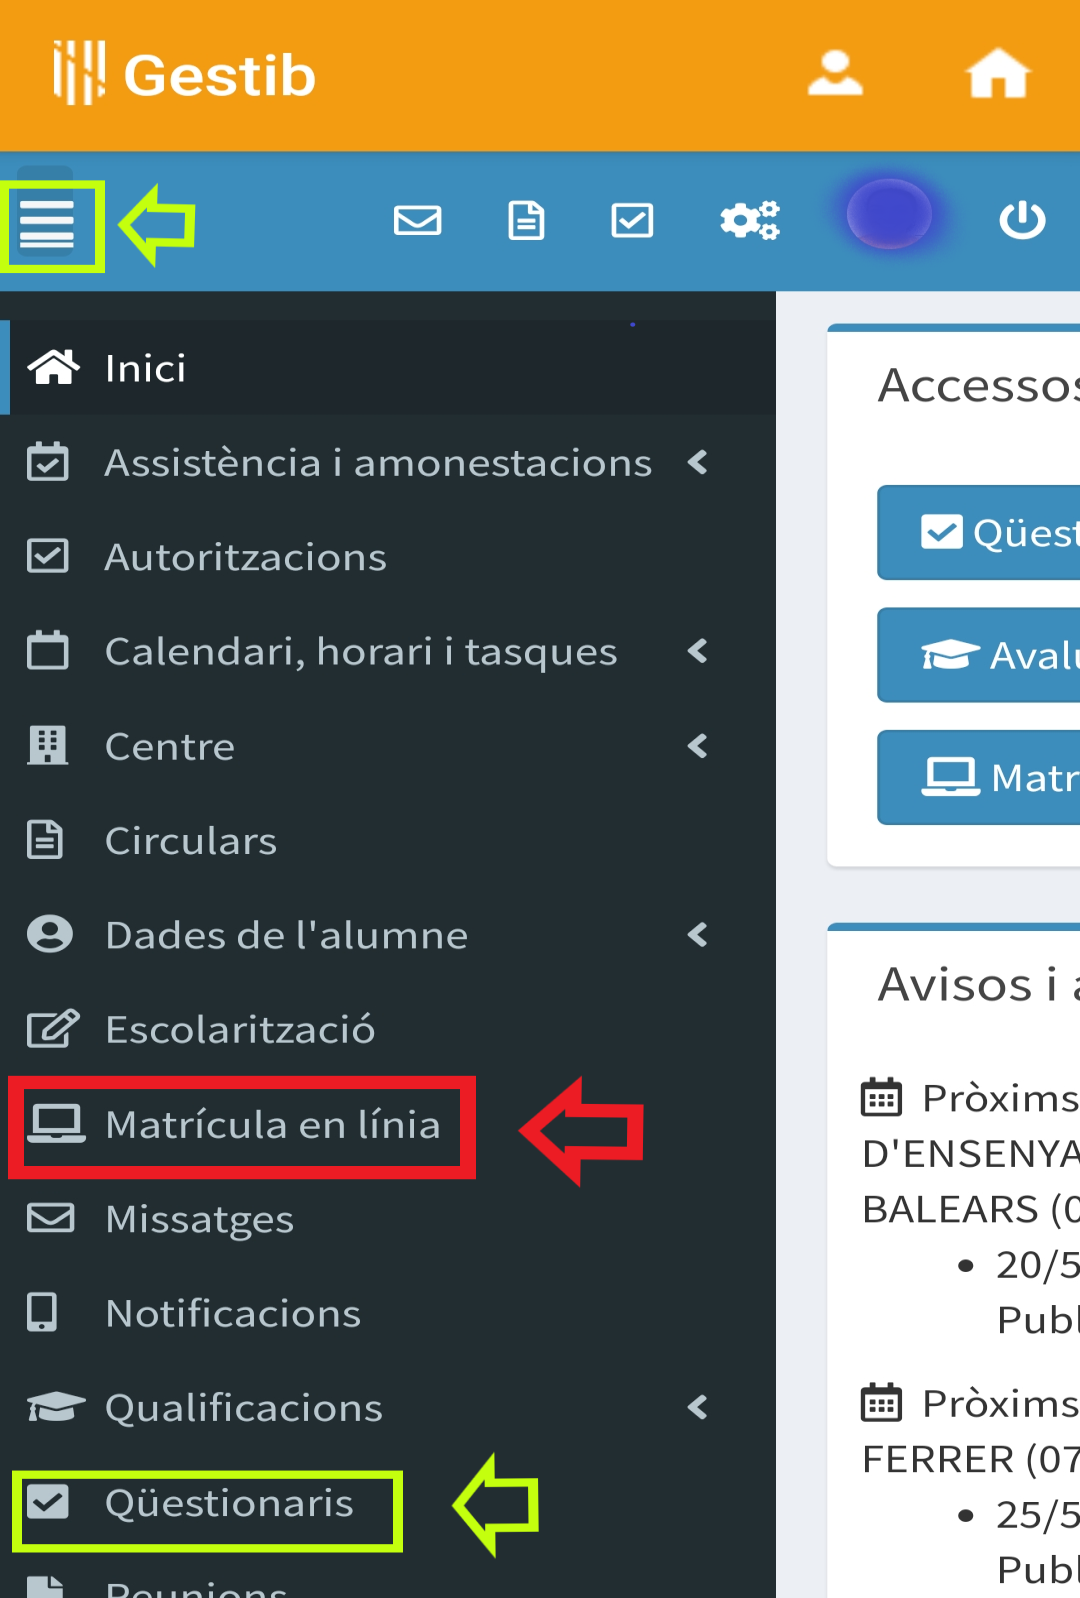Open the envelope messages icon in toolbar
Image resolution: width=1080 pixels, height=1598 pixels.
(x=417, y=220)
